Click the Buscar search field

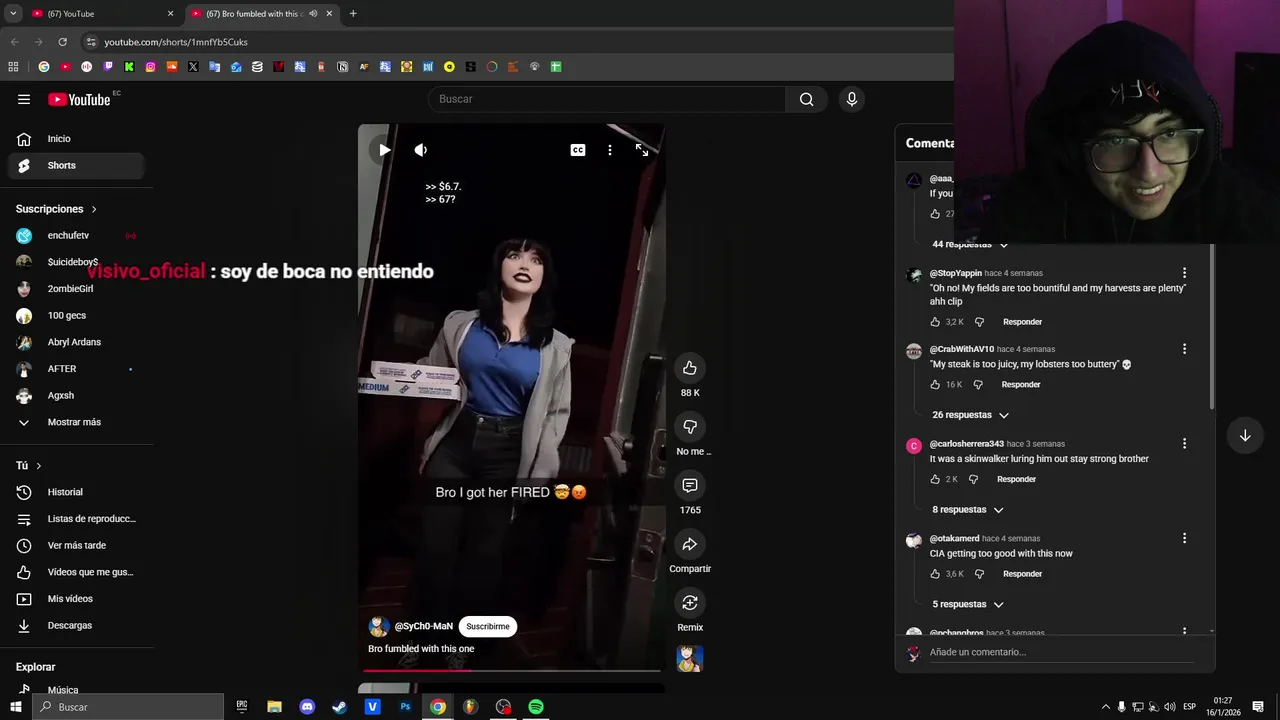point(607,99)
